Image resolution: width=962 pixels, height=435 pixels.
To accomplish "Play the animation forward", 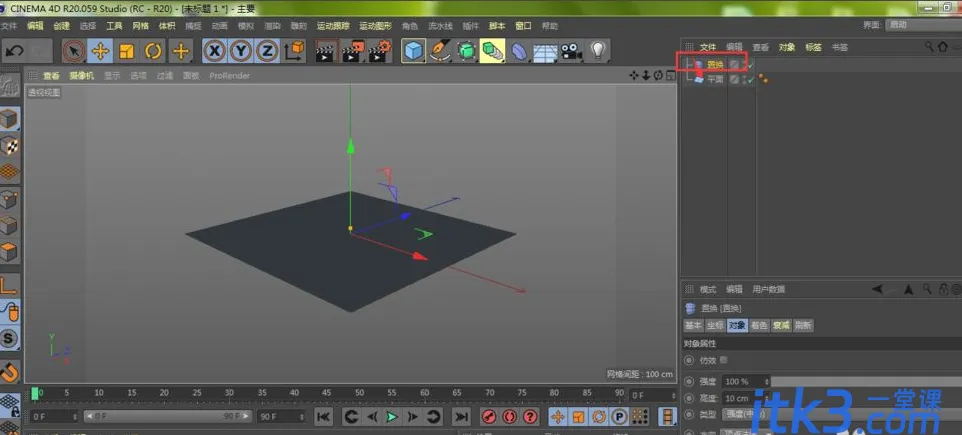I will [391, 417].
